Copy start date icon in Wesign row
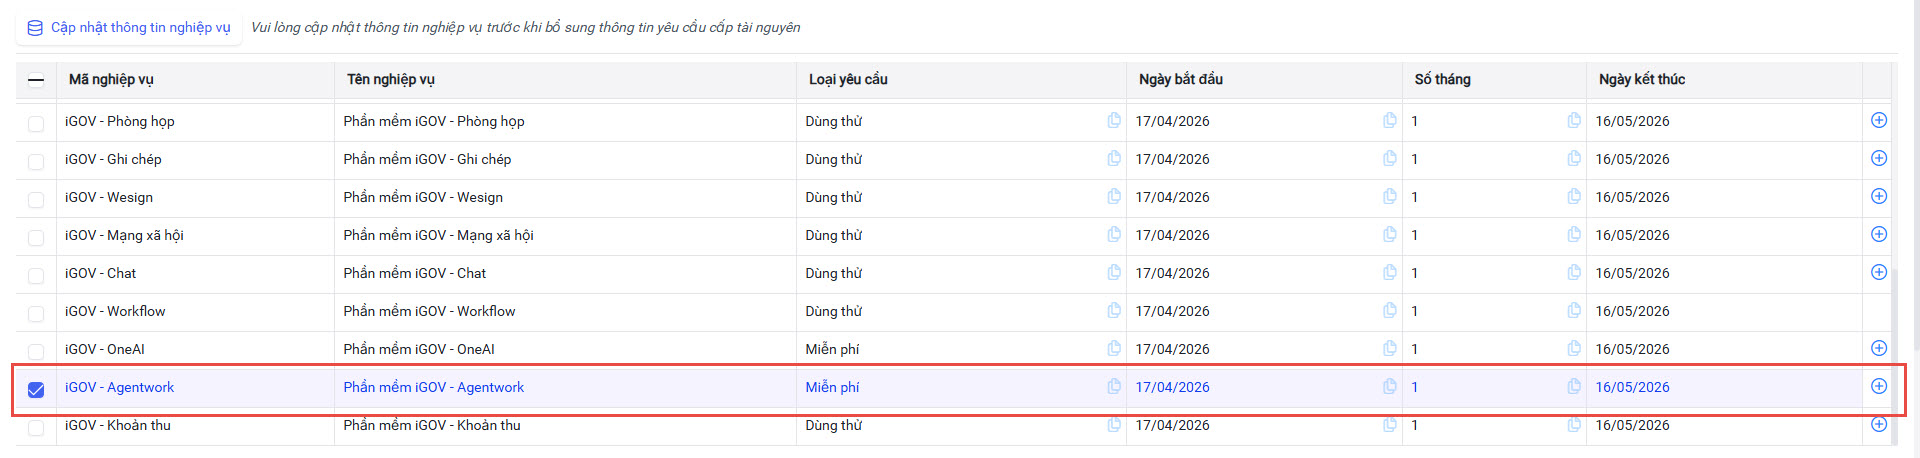1920x458 pixels. pos(1390,196)
